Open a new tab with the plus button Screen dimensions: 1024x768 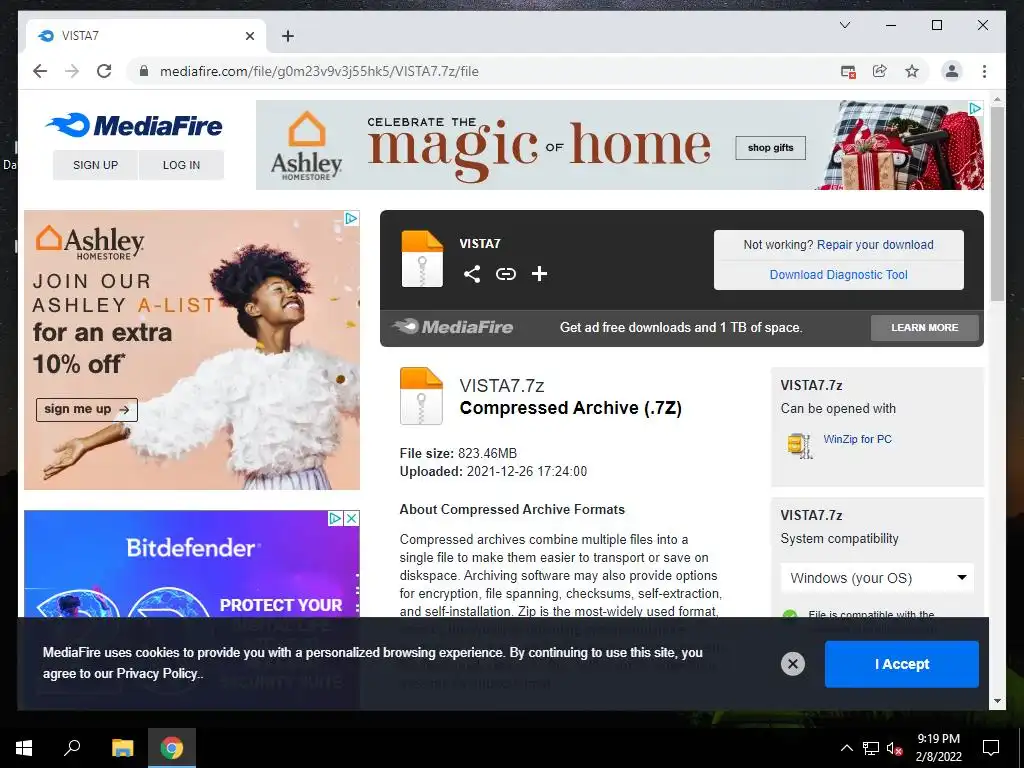click(x=287, y=36)
